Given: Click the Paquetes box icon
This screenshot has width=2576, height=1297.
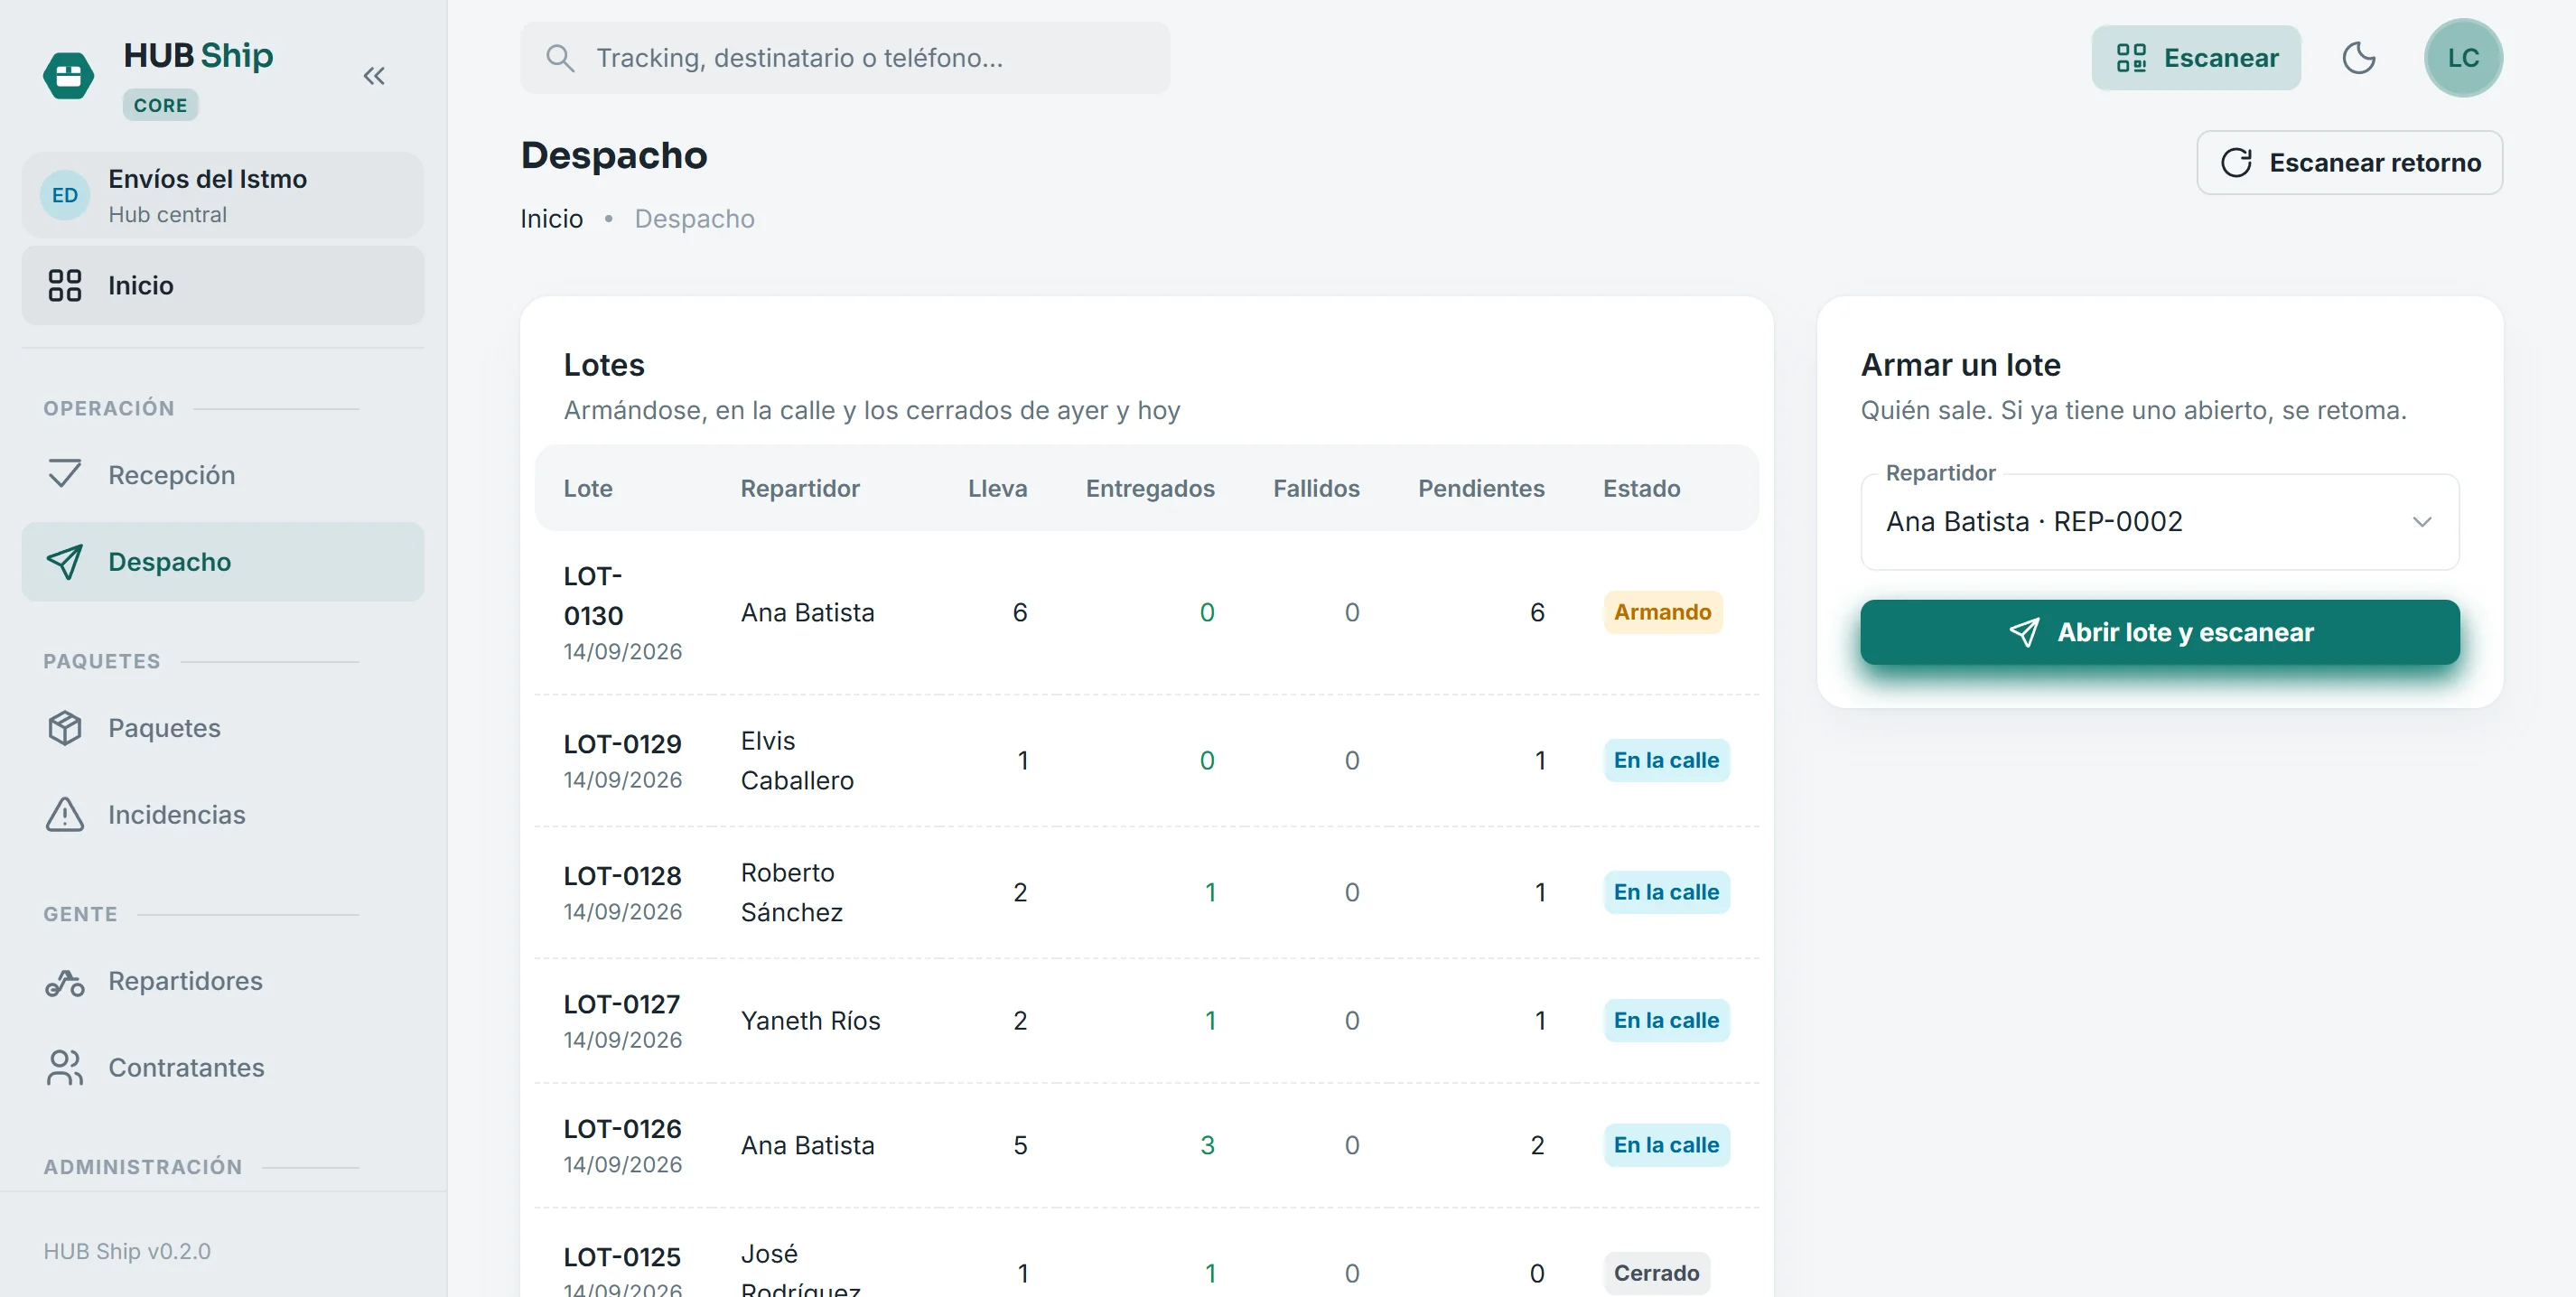Looking at the screenshot, I should (65, 728).
